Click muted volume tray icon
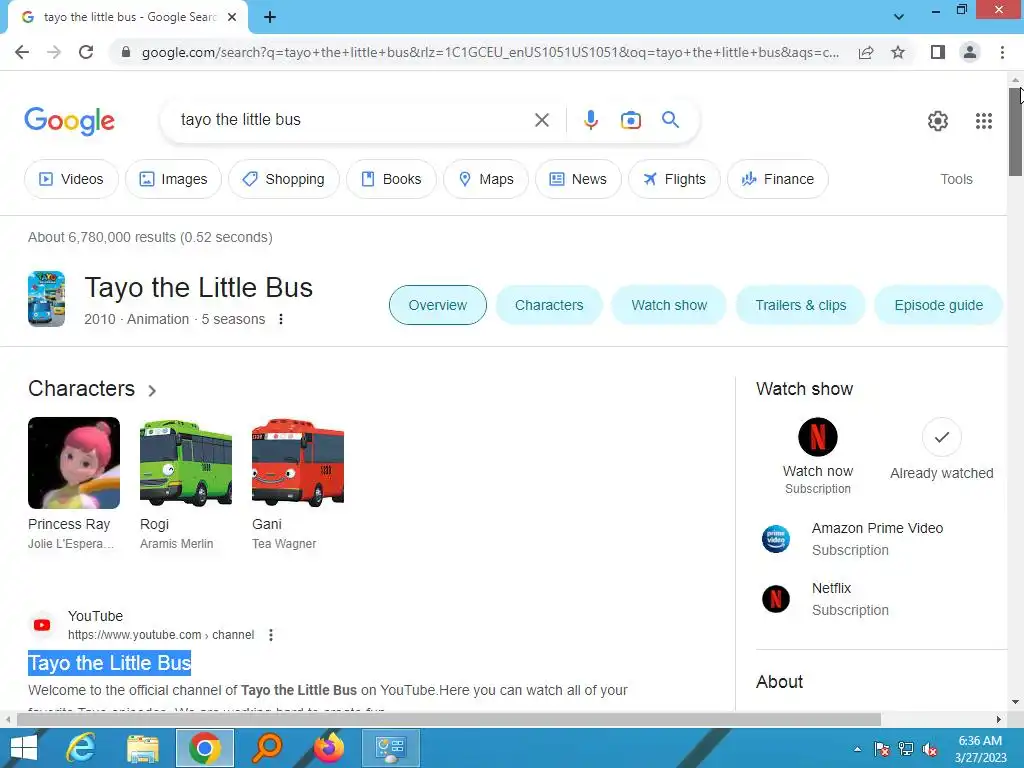This screenshot has height=768, width=1024. click(931, 749)
